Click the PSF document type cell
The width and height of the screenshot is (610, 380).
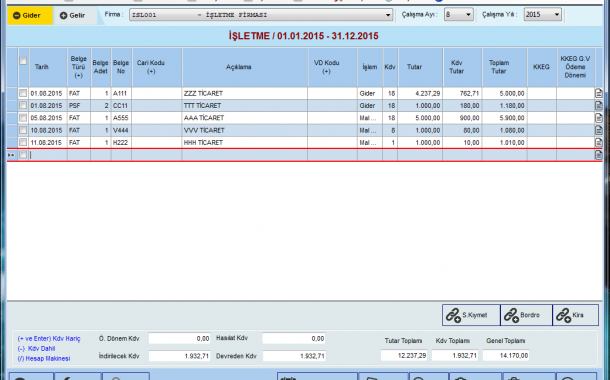point(79,106)
